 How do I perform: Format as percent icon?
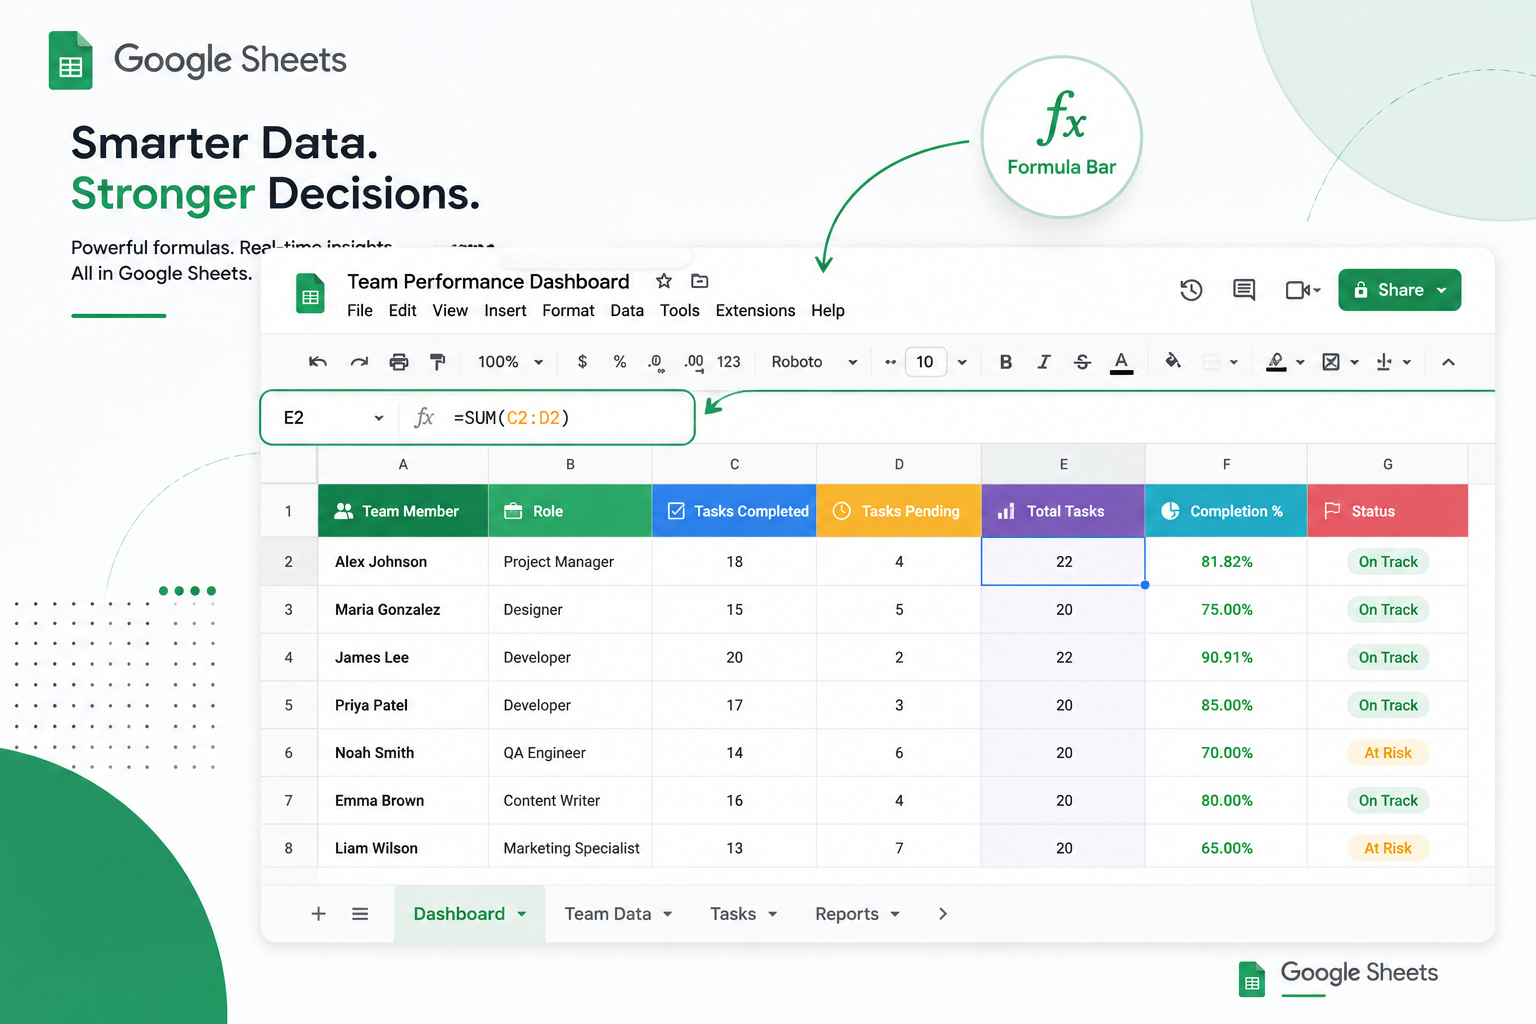click(620, 362)
